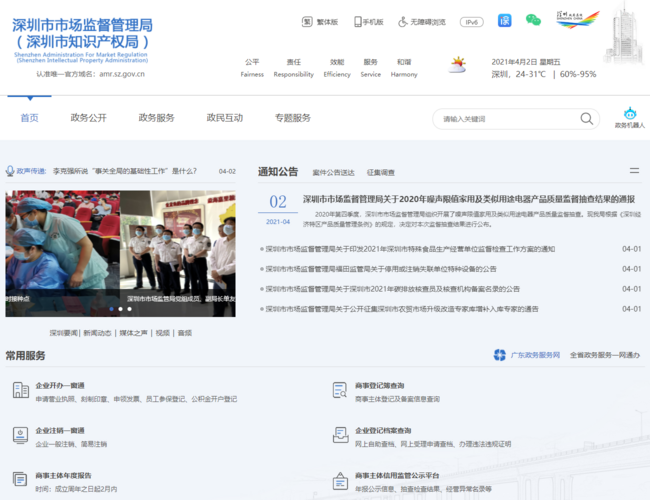Image resolution: width=650 pixels, height=500 pixels.
Task: Open the 政务公开 navigation tab
Action: click(89, 118)
